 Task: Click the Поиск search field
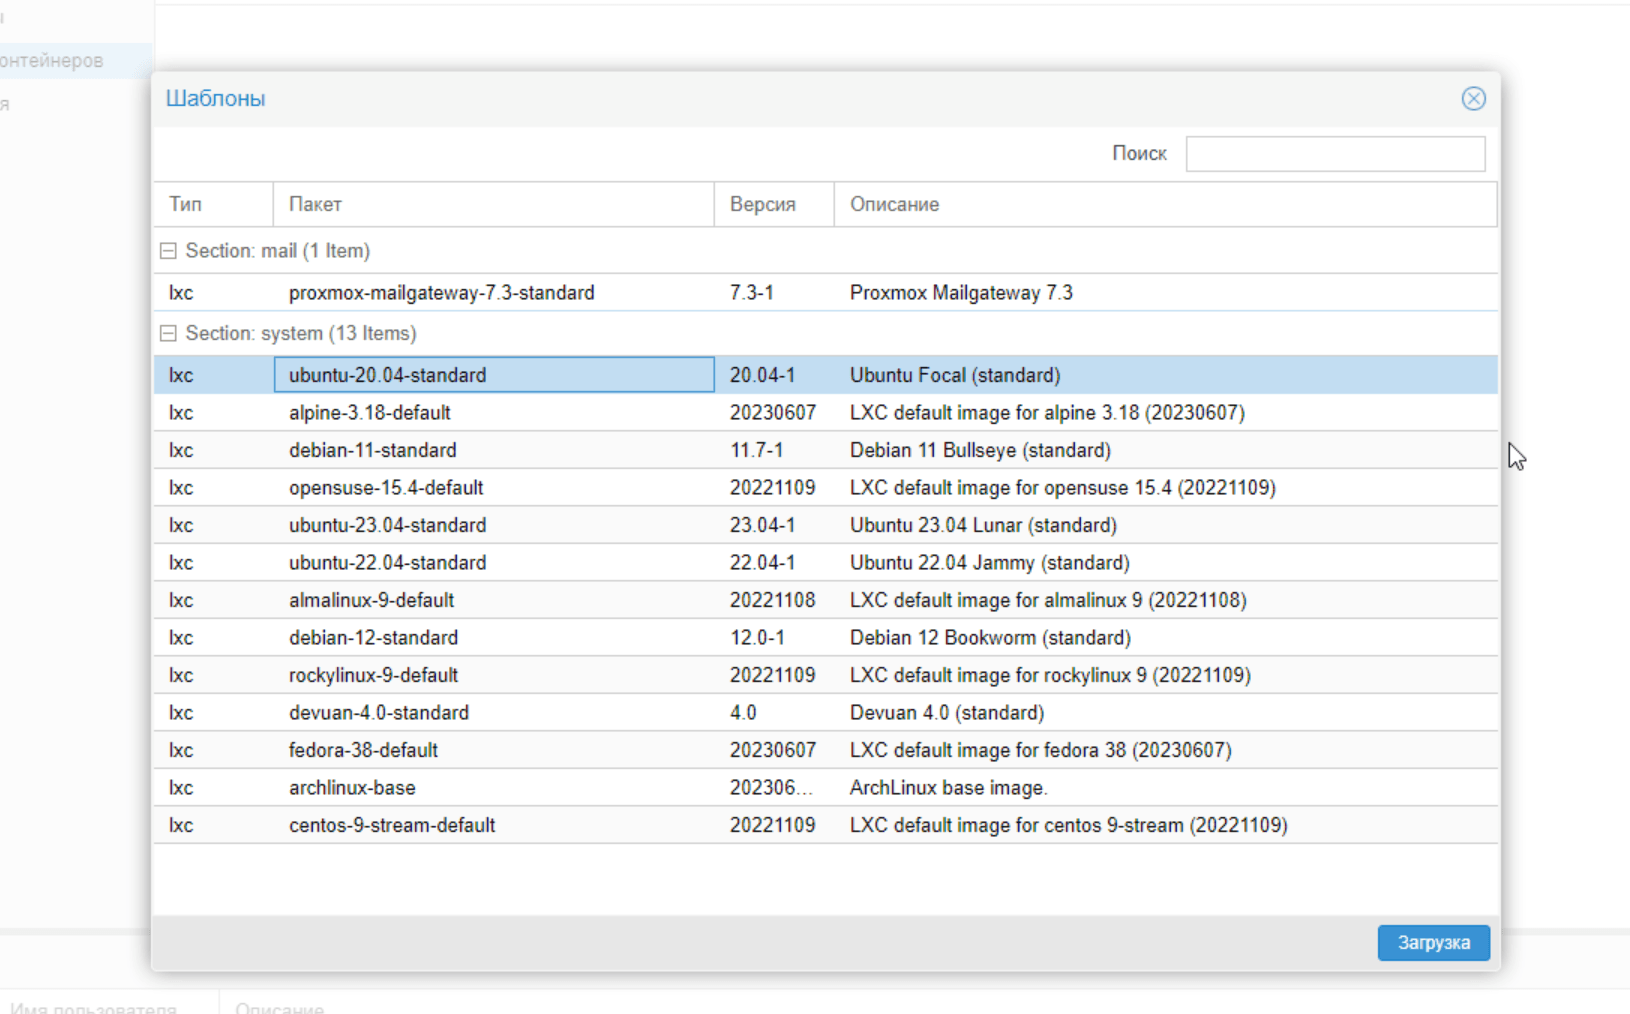point(1335,154)
